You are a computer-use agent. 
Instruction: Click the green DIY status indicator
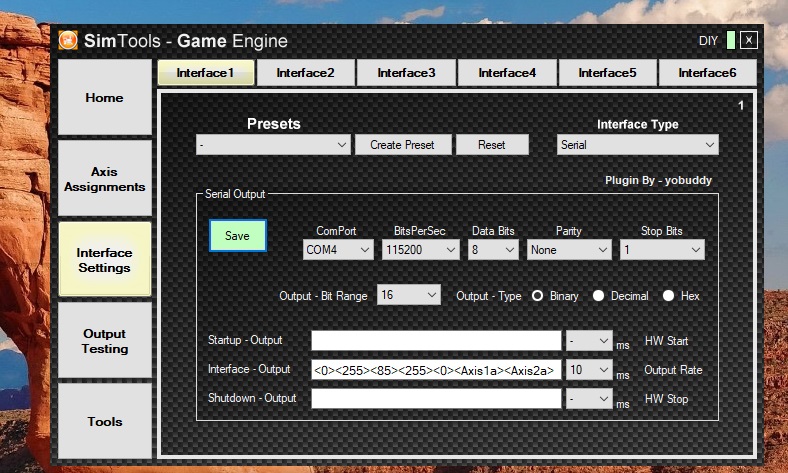pos(731,40)
